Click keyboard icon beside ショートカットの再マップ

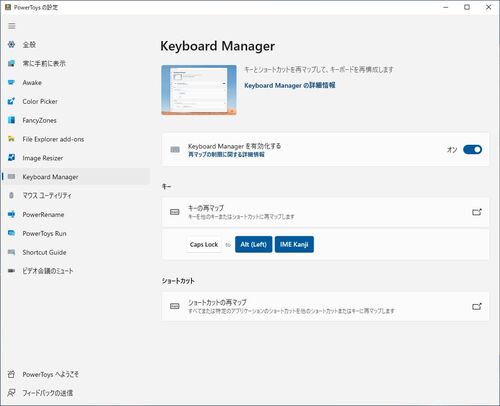tap(175, 306)
